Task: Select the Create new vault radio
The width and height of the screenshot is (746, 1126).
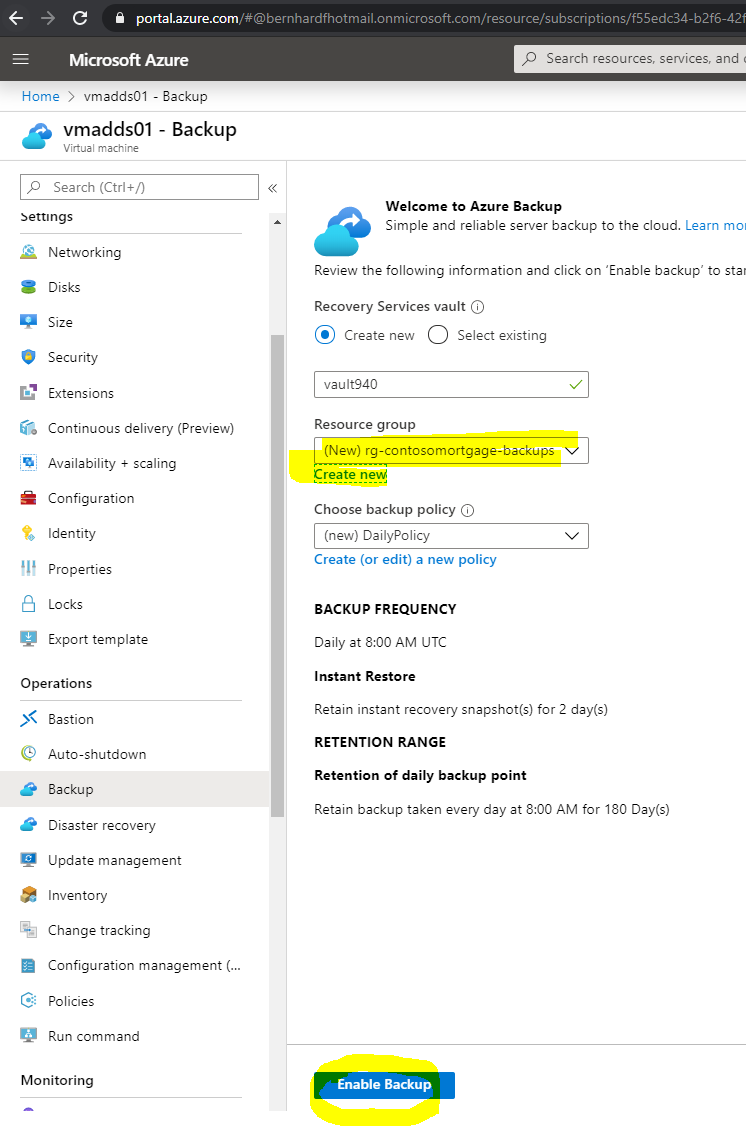Action: click(x=325, y=335)
